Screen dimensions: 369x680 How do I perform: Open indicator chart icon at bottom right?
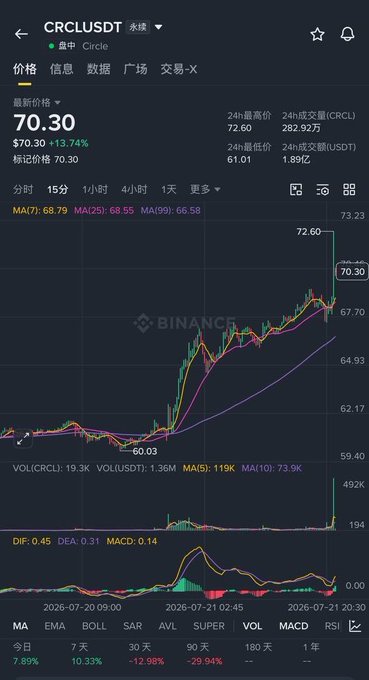click(x=355, y=626)
